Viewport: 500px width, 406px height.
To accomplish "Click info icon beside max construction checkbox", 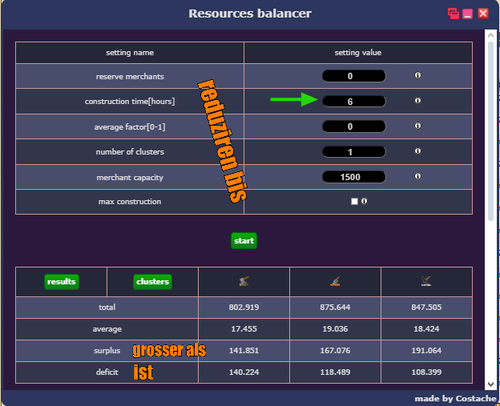I will click(x=364, y=201).
